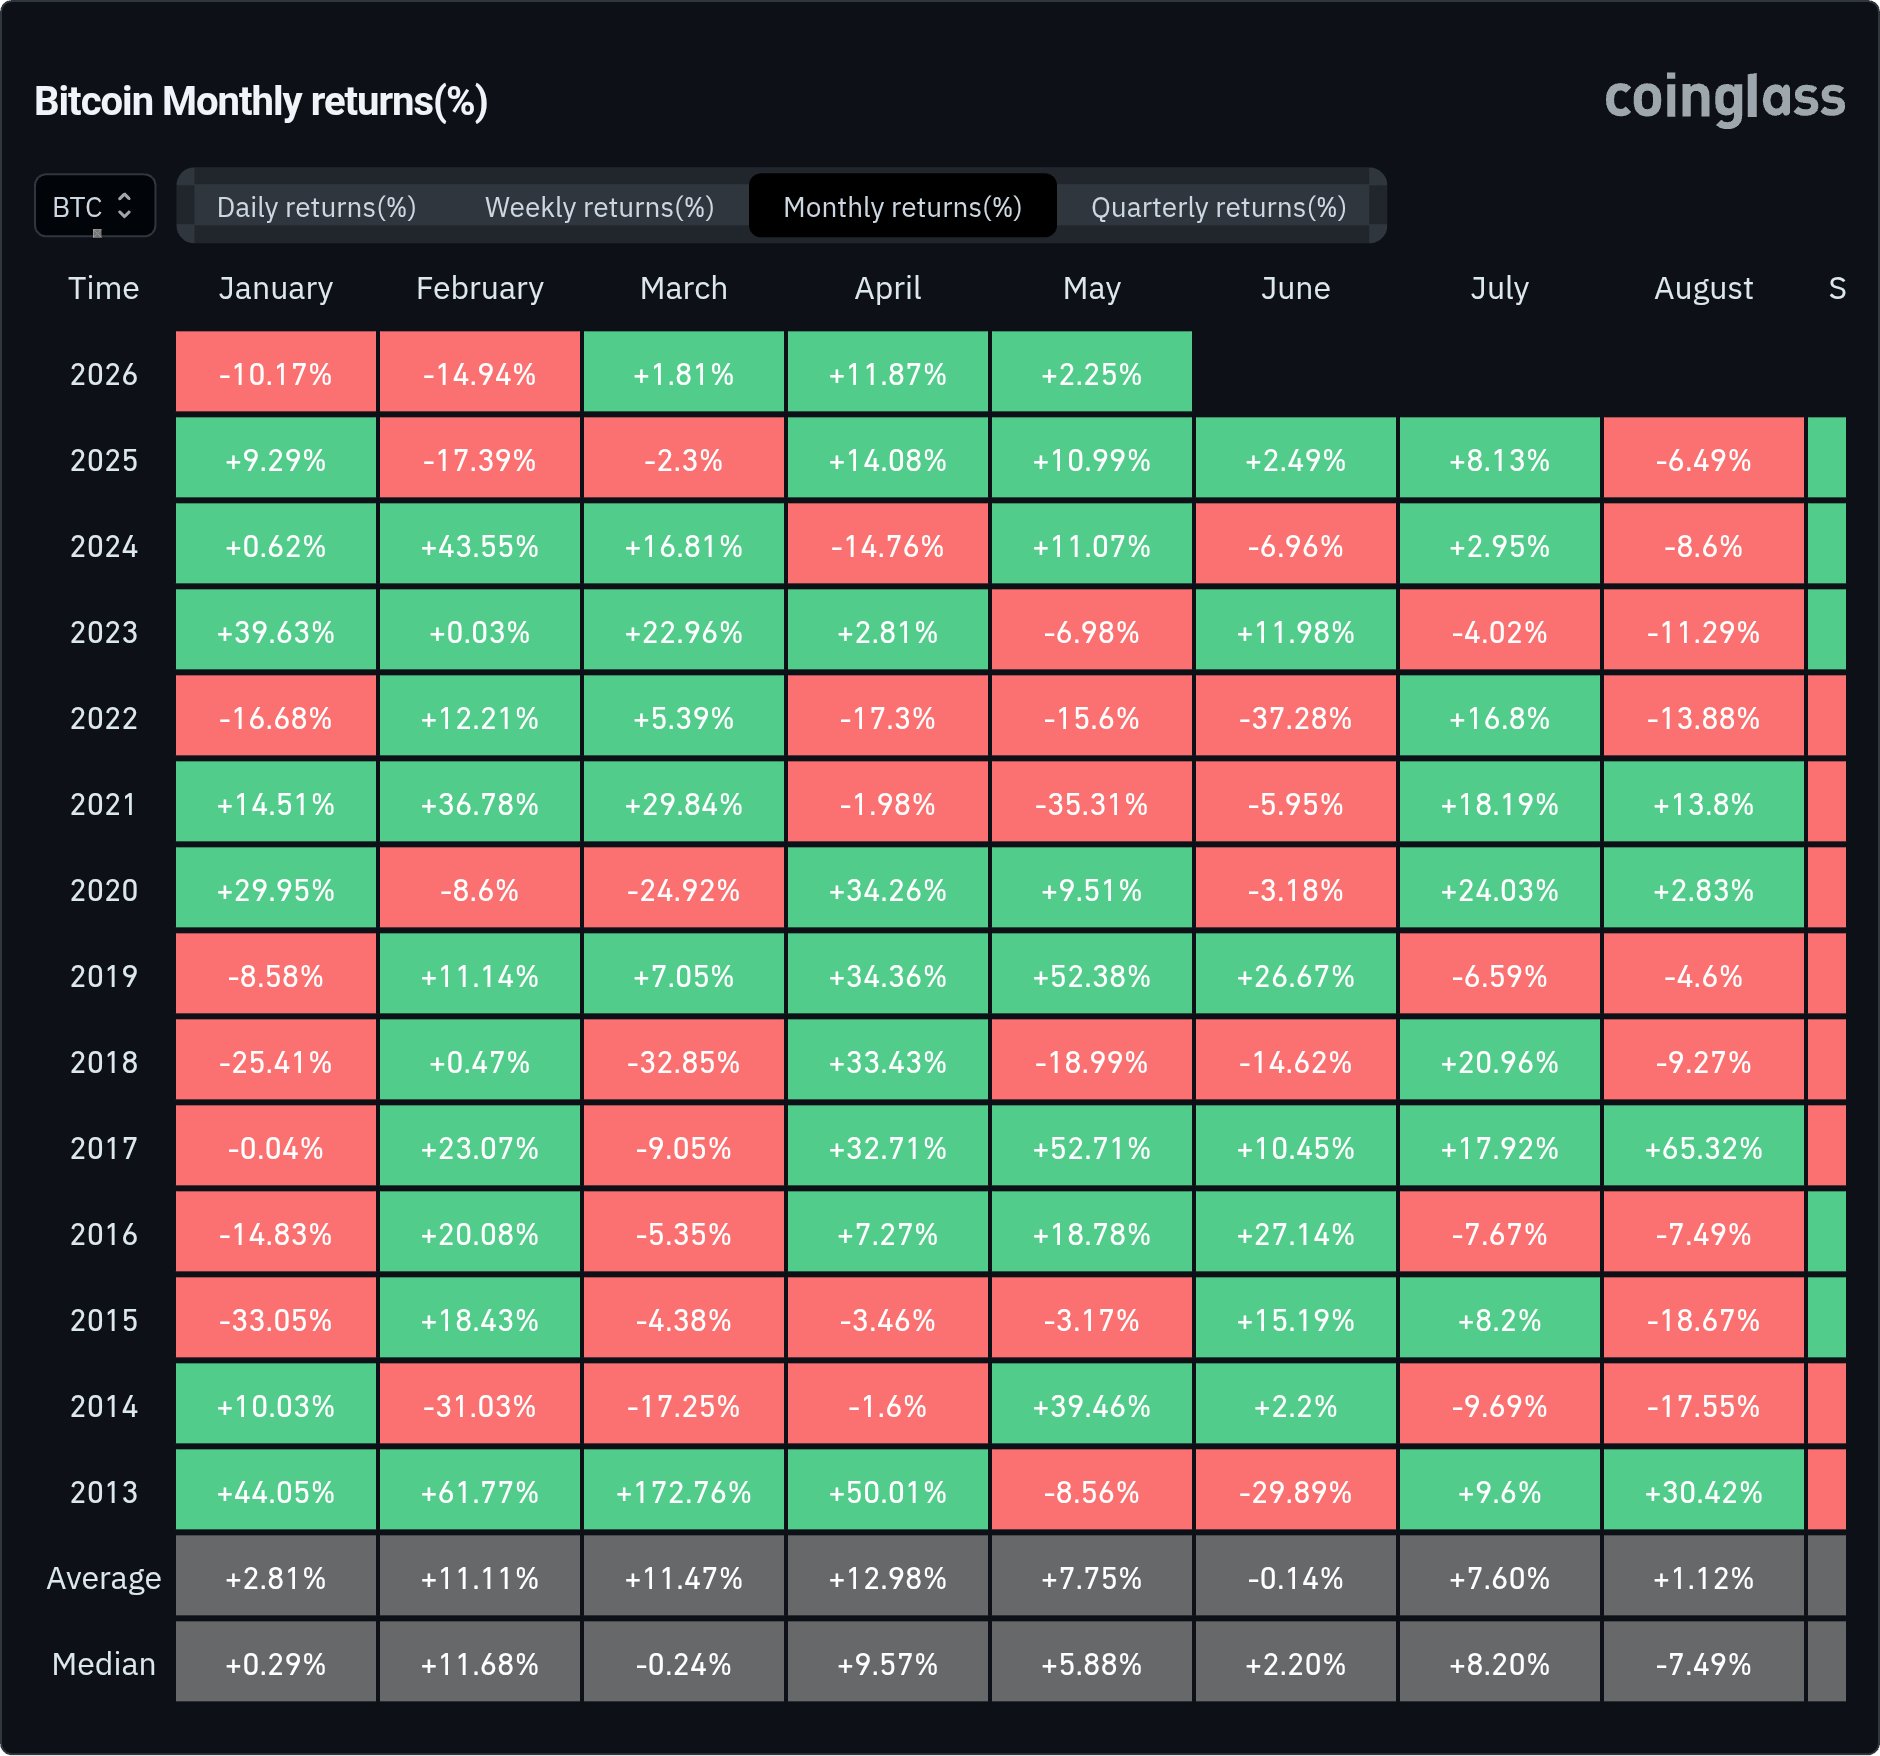Select the 2013 March +172.76% cell
The image size is (1880, 1756).
684,1490
